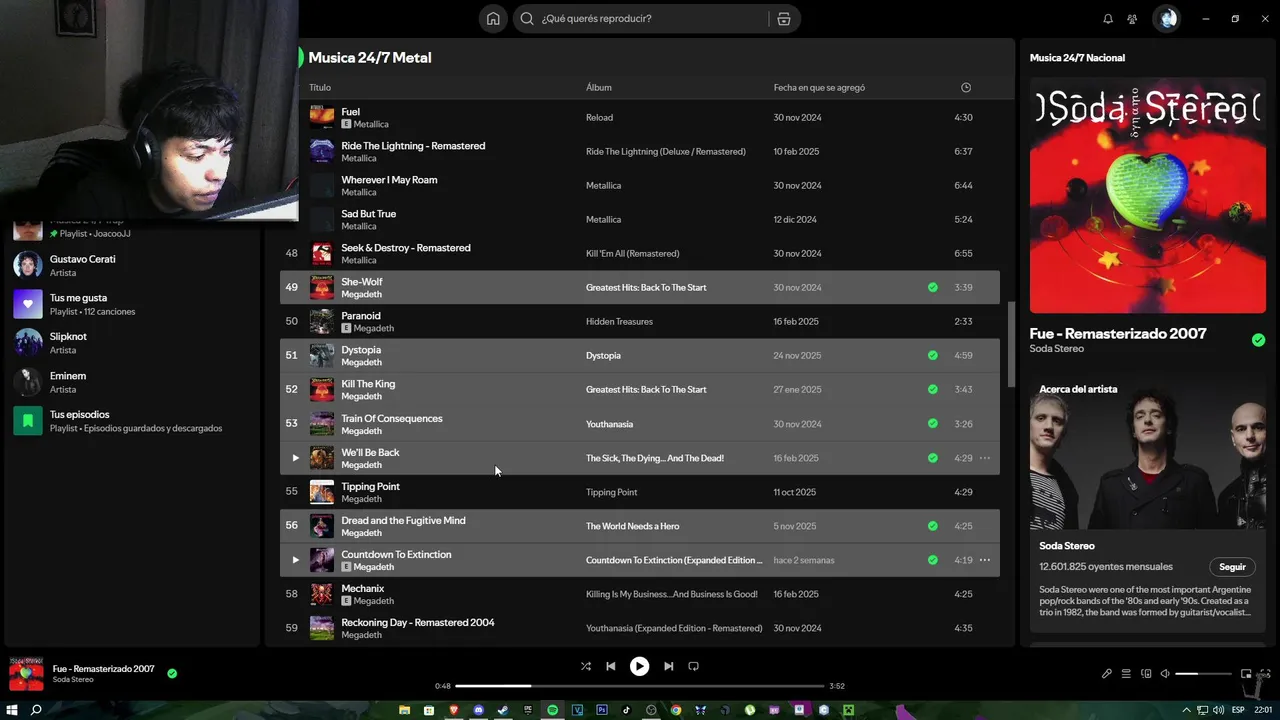The height and width of the screenshot is (720, 1280).
Task: Open now-playing Fue - Remasterizado 2007 title
Action: [x=103, y=669]
